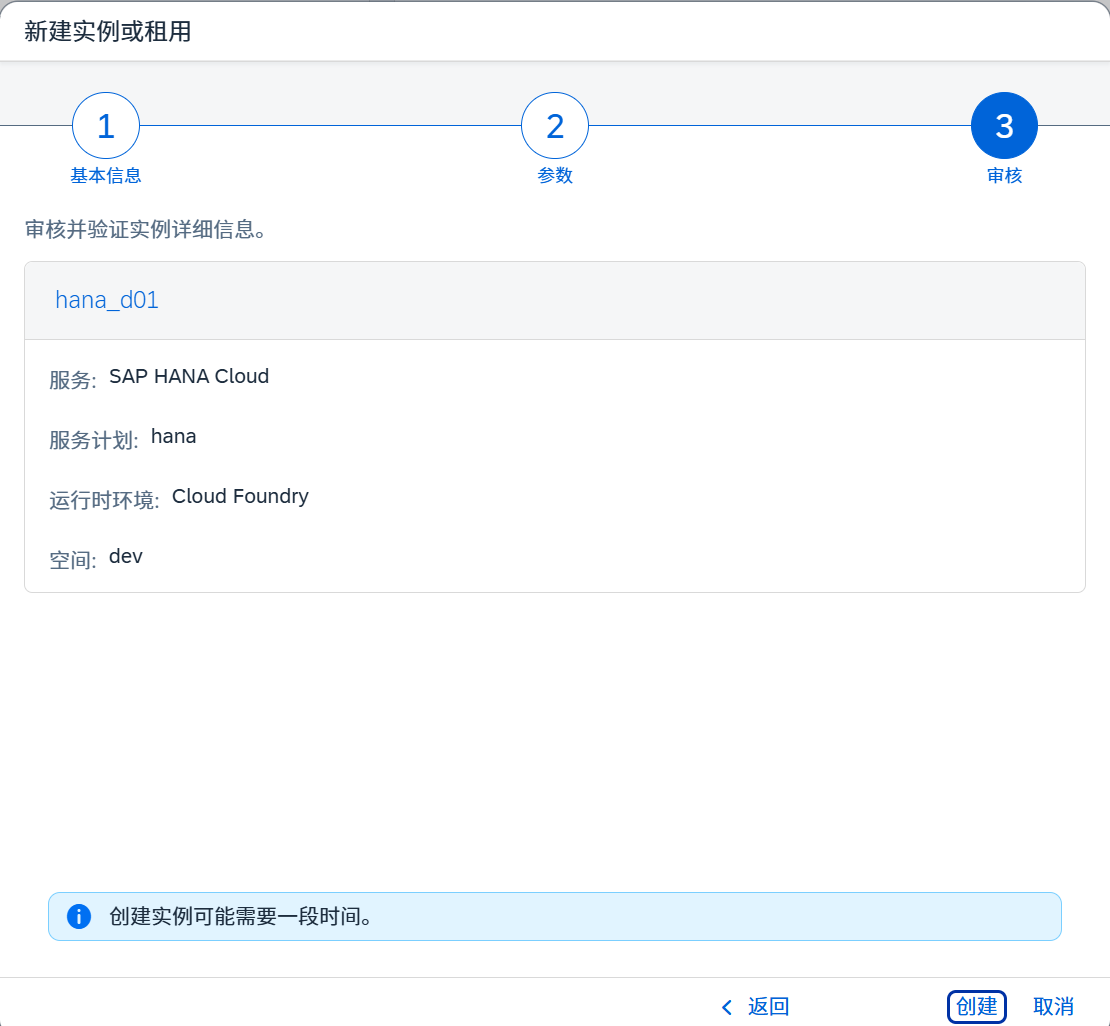Go to wizard step 1 circle
Viewport: 1110px width, 1026px height.
point(105,126)
